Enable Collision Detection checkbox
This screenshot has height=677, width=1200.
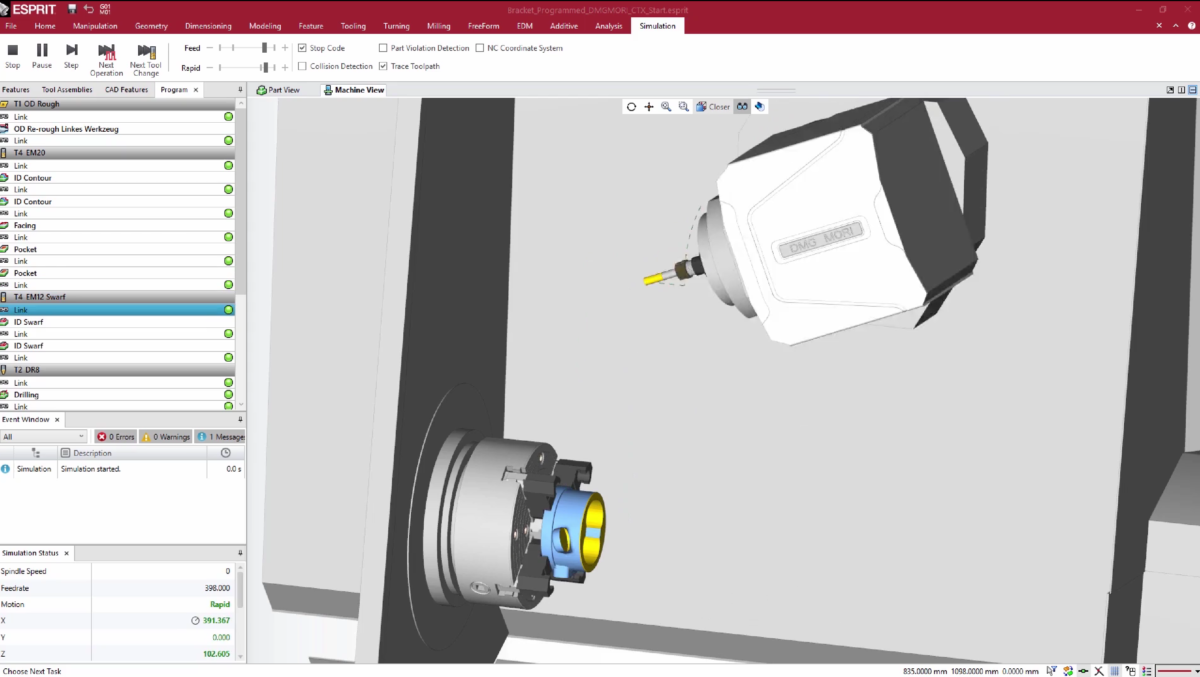coord(302,66)
